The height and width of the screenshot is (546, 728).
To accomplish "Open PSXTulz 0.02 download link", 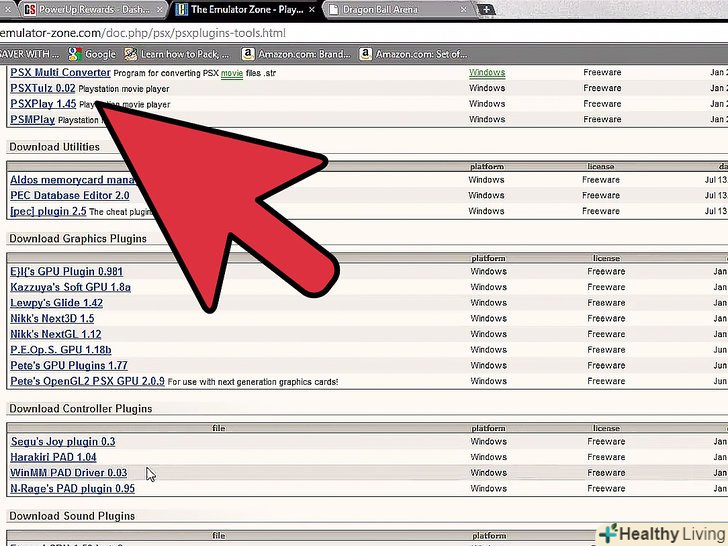I will [43, 88].
